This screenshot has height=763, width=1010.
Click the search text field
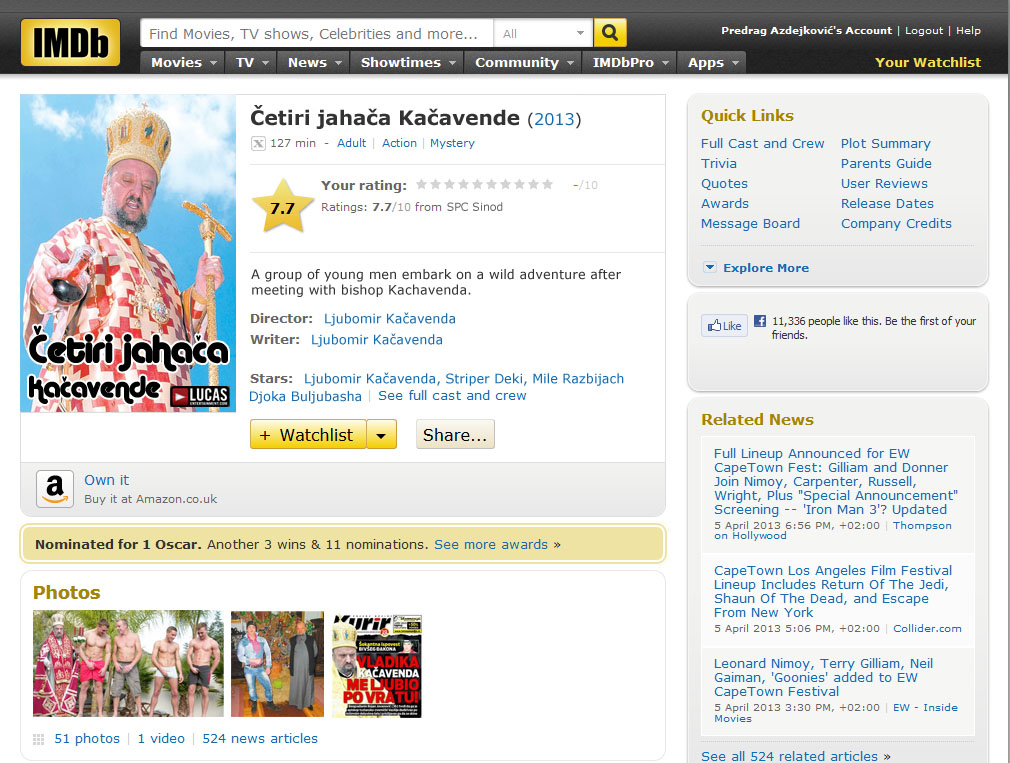(316, 34)
